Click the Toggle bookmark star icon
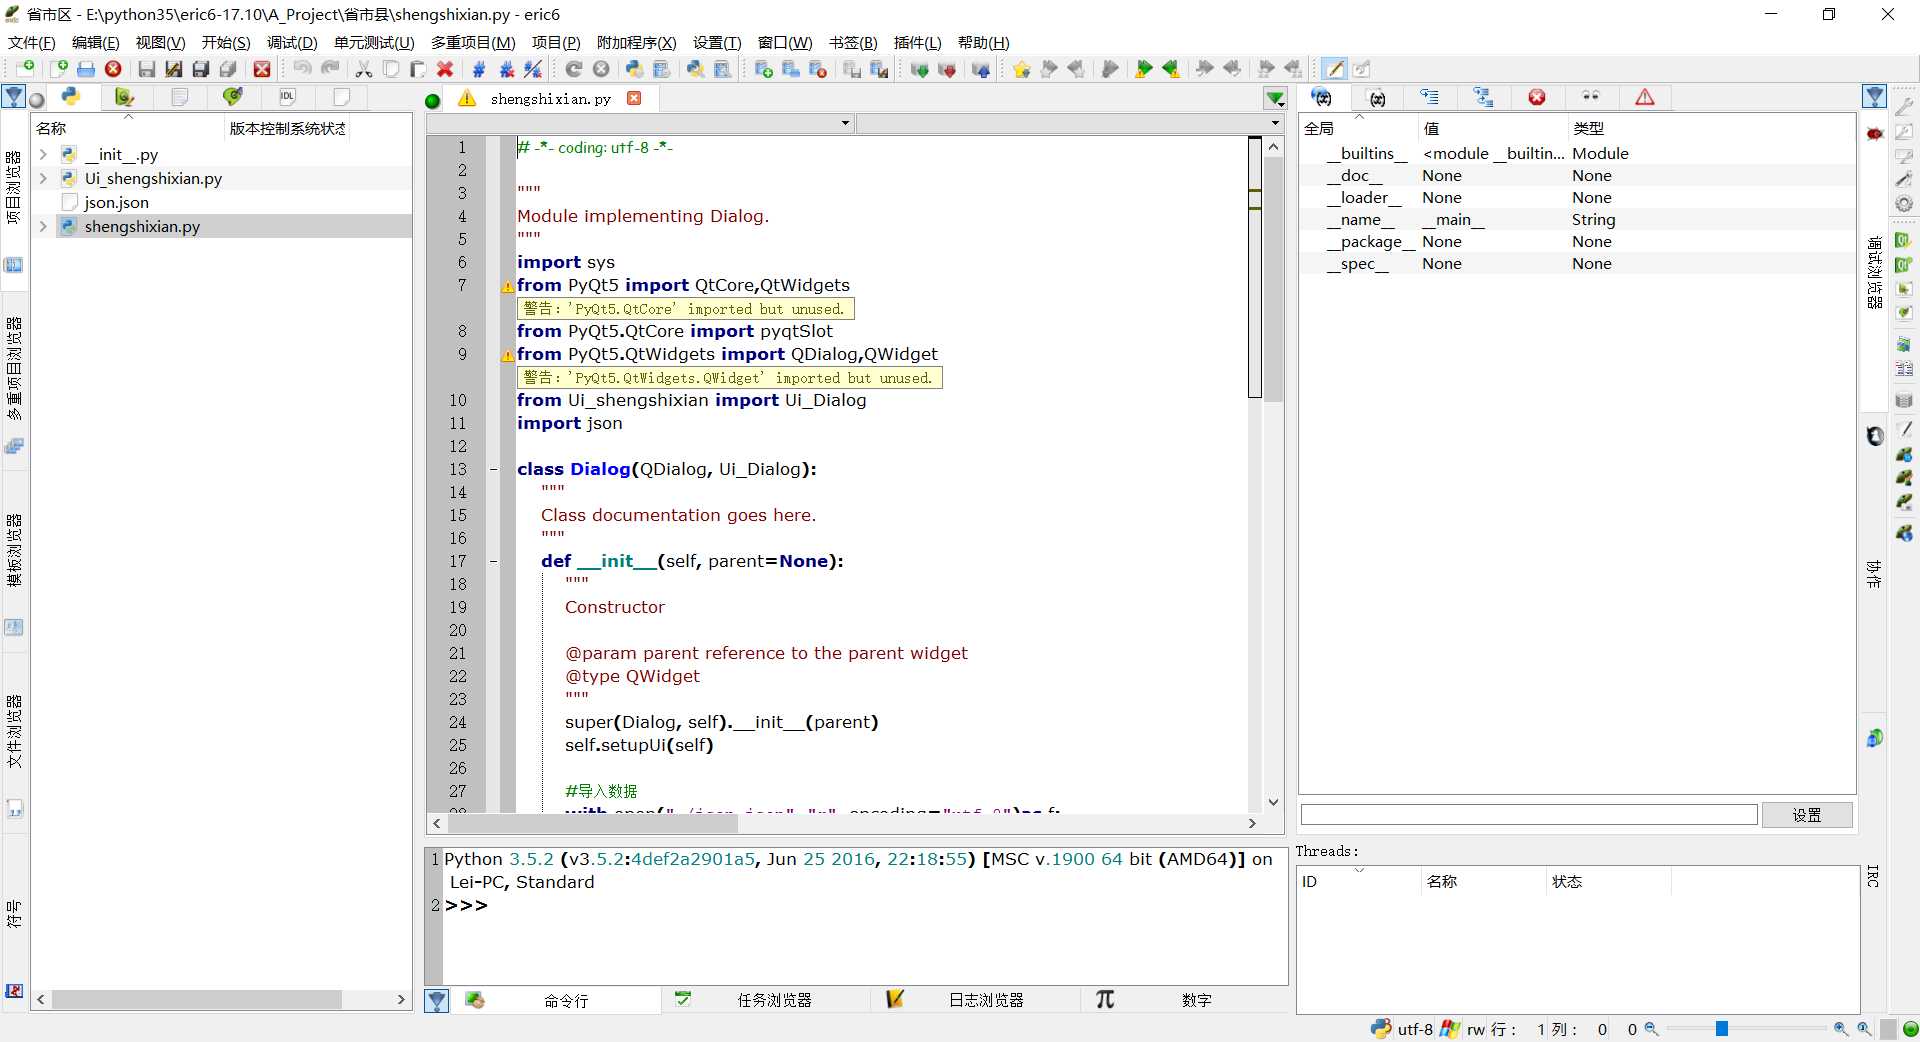Screen dimensions: 1920x1042 pos(1021,68)
